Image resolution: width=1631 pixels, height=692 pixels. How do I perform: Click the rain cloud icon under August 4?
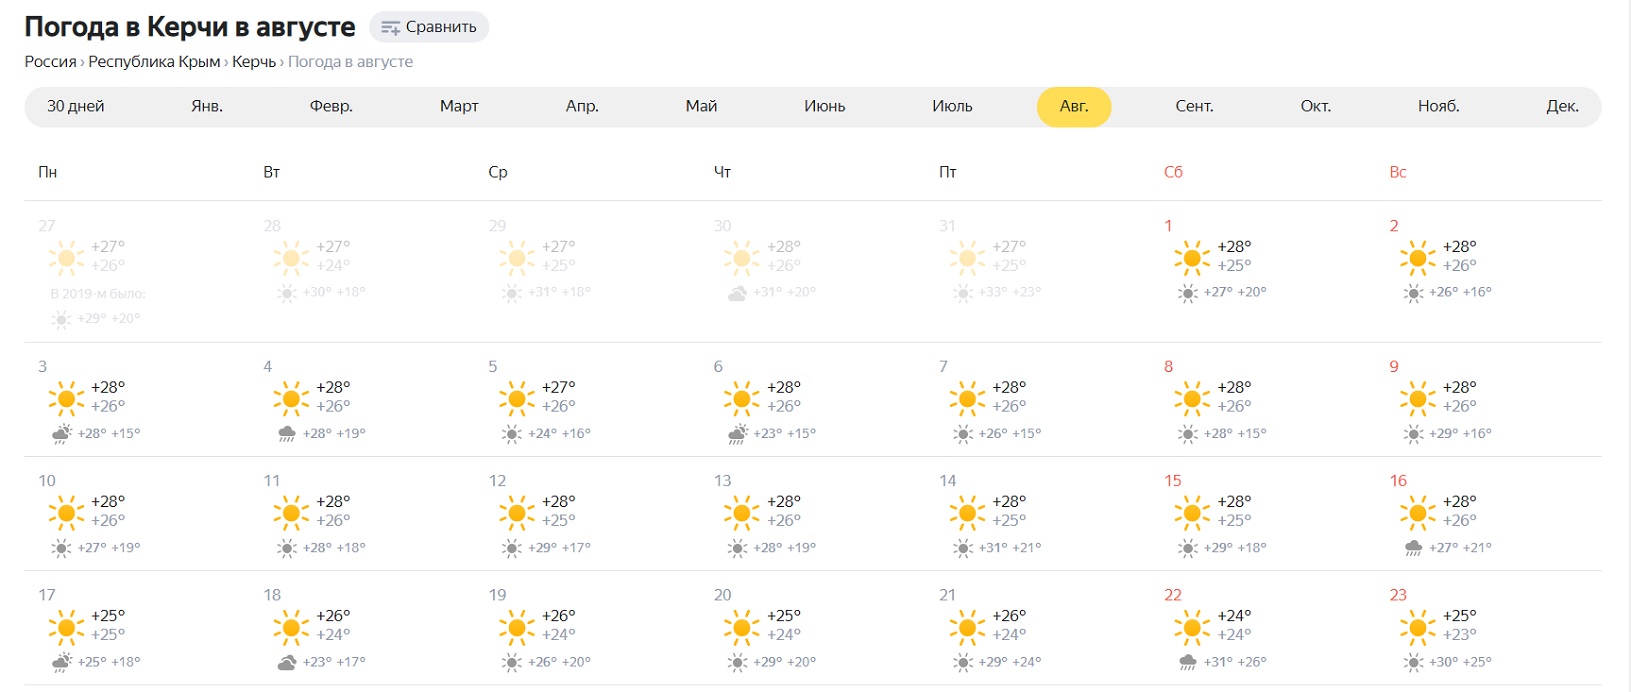pos(287,434)
